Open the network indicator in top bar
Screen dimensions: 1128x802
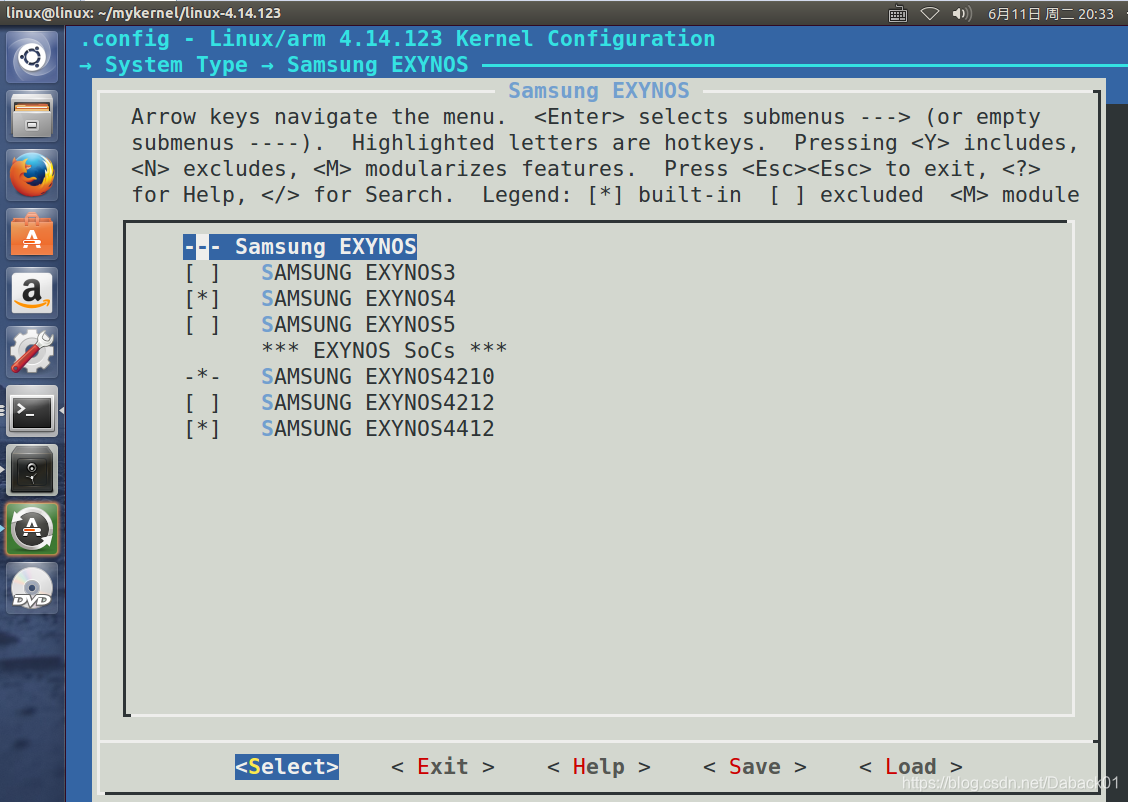[929, 14]
